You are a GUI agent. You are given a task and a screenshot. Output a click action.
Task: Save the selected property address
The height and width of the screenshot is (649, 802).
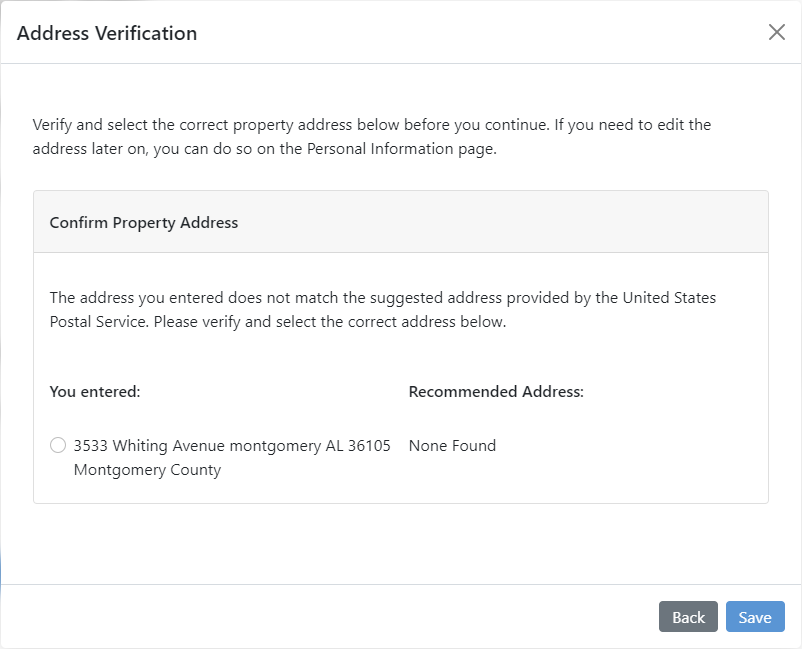[x=755, y=617]
